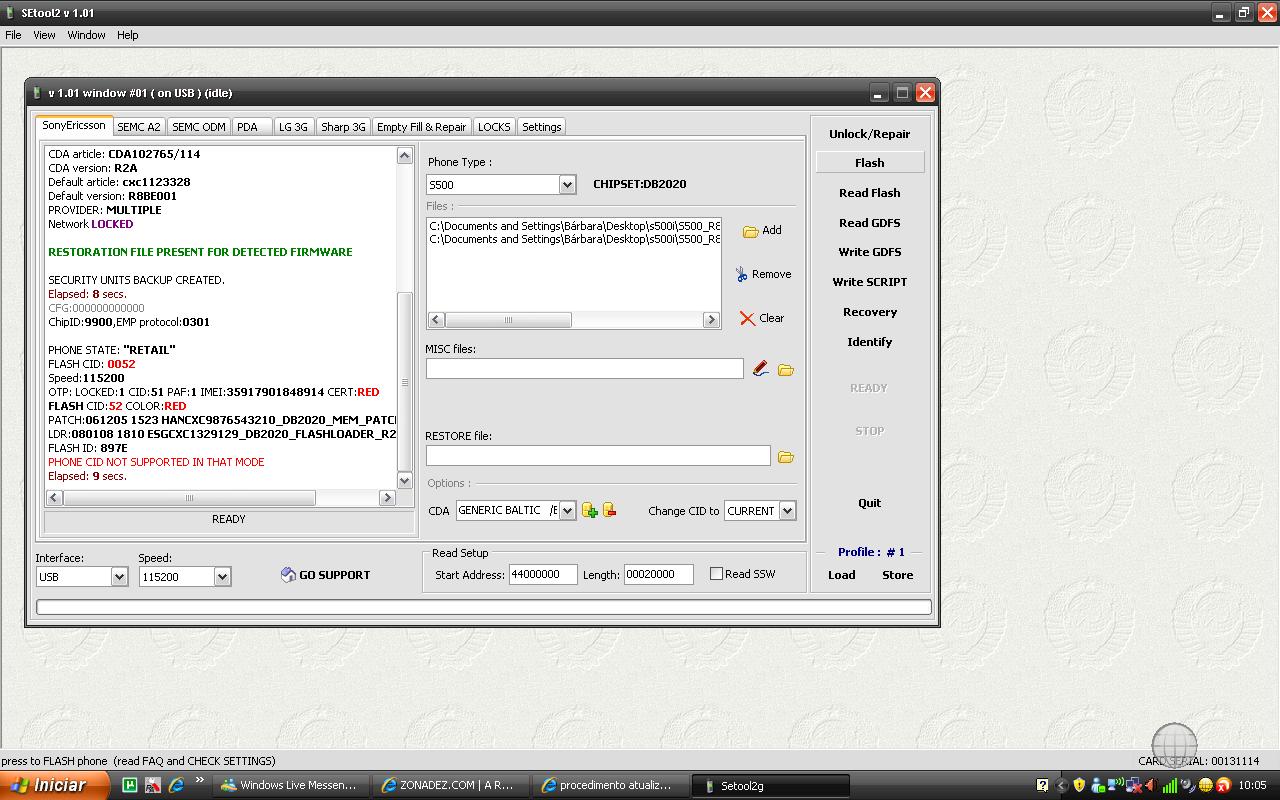Click the Unlock/Repair button
This screenshot has height=800, width=1280.
pyautogui.click(x=869, y=134)
